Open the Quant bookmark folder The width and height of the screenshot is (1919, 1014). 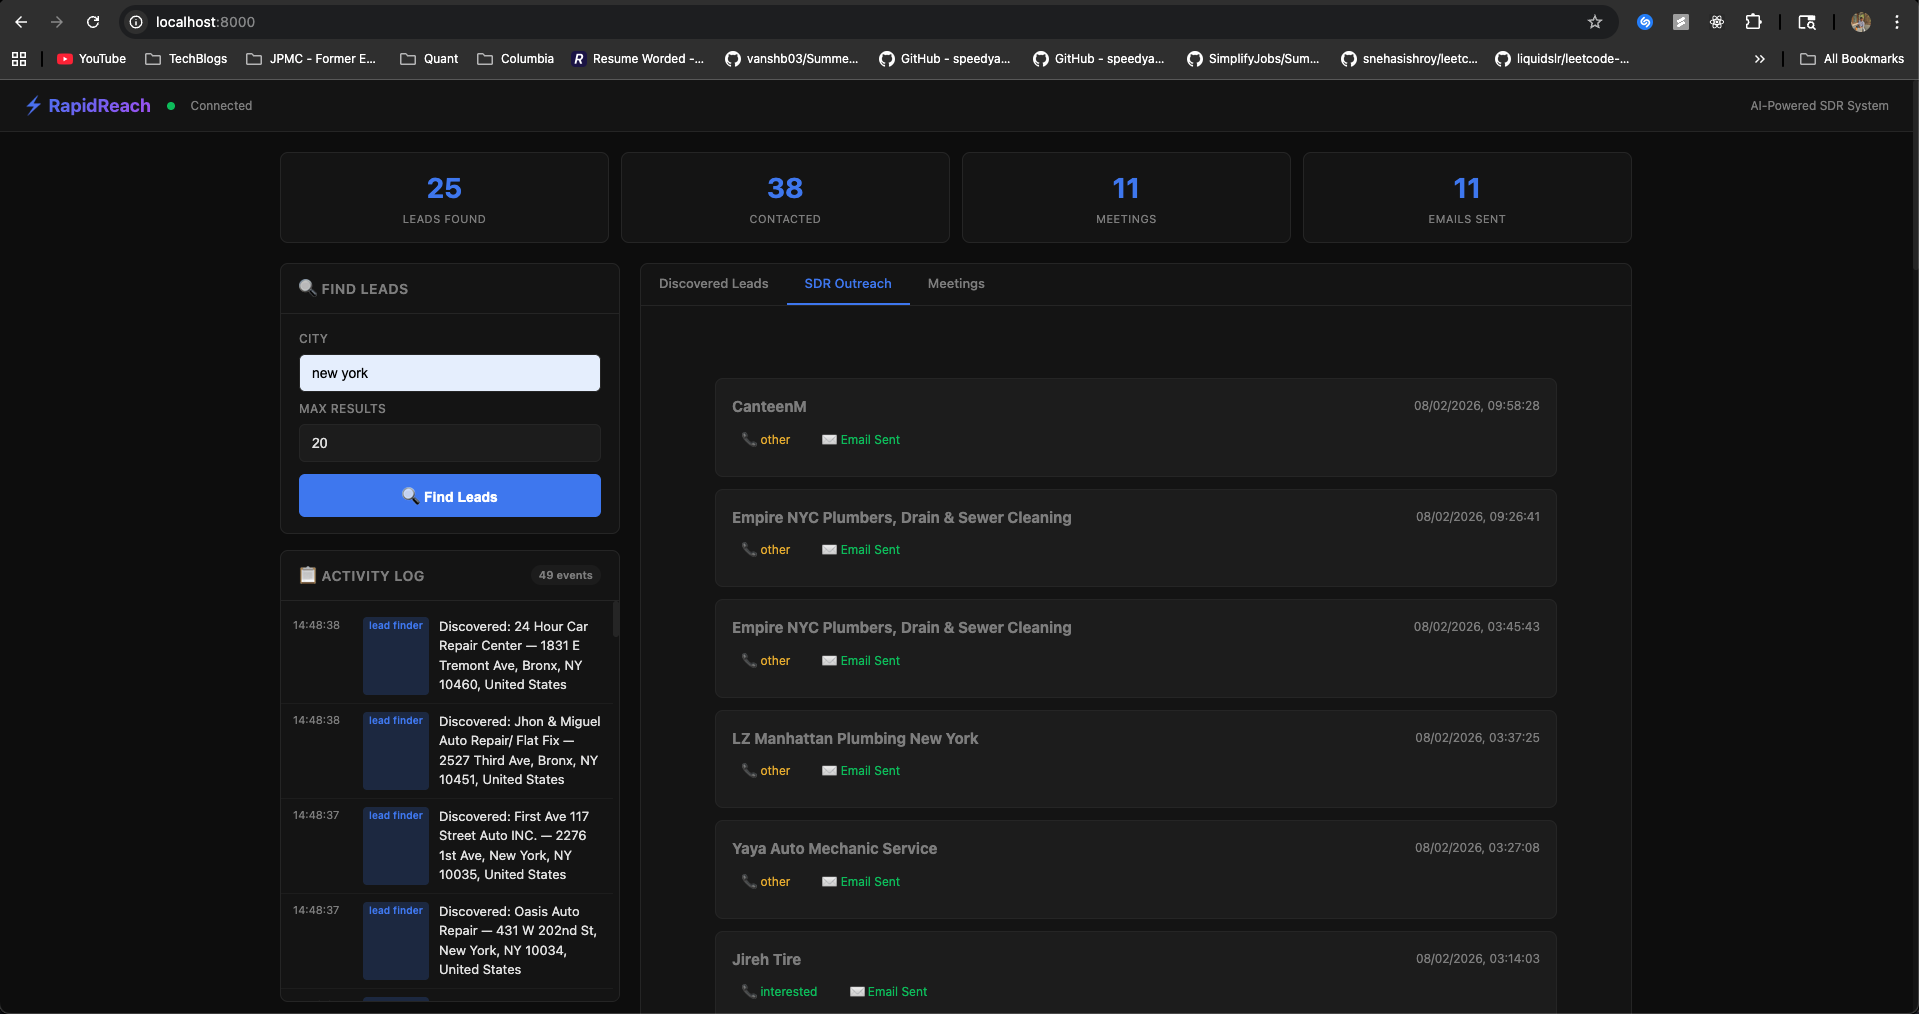point(429,59)
